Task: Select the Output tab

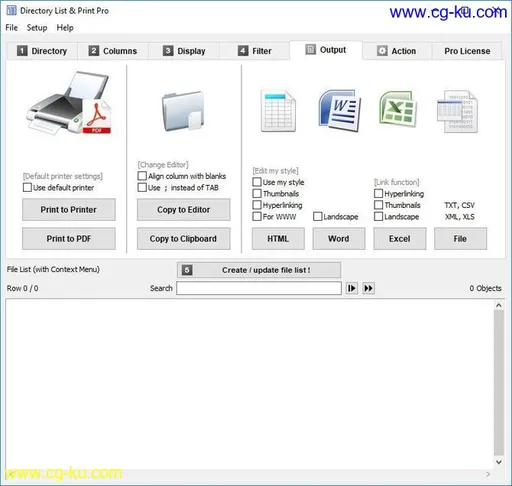Action: tap(326, 50)
